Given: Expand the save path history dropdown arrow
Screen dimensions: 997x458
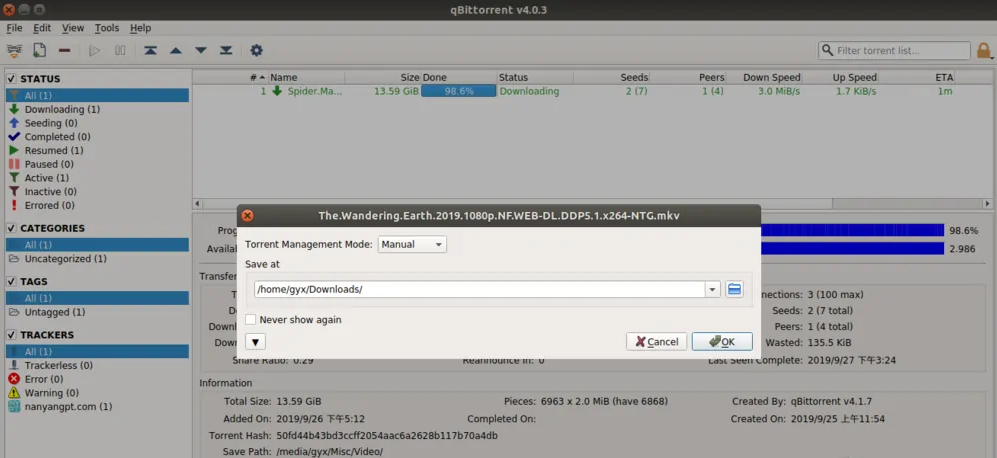Looking at the screenshot, I should 712,289.
